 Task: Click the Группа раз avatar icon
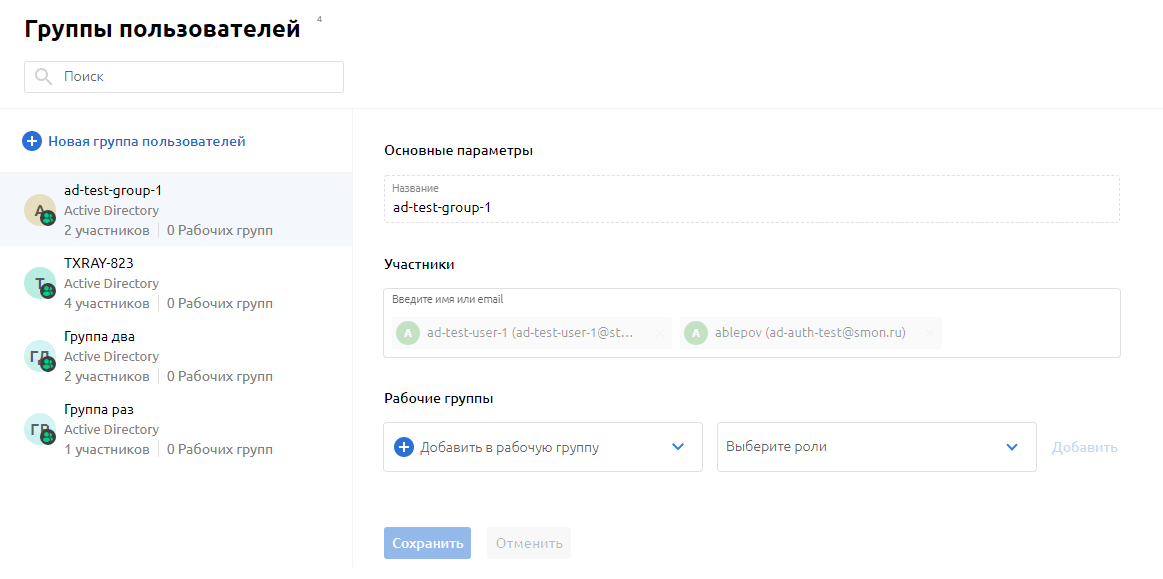(40, 429)
